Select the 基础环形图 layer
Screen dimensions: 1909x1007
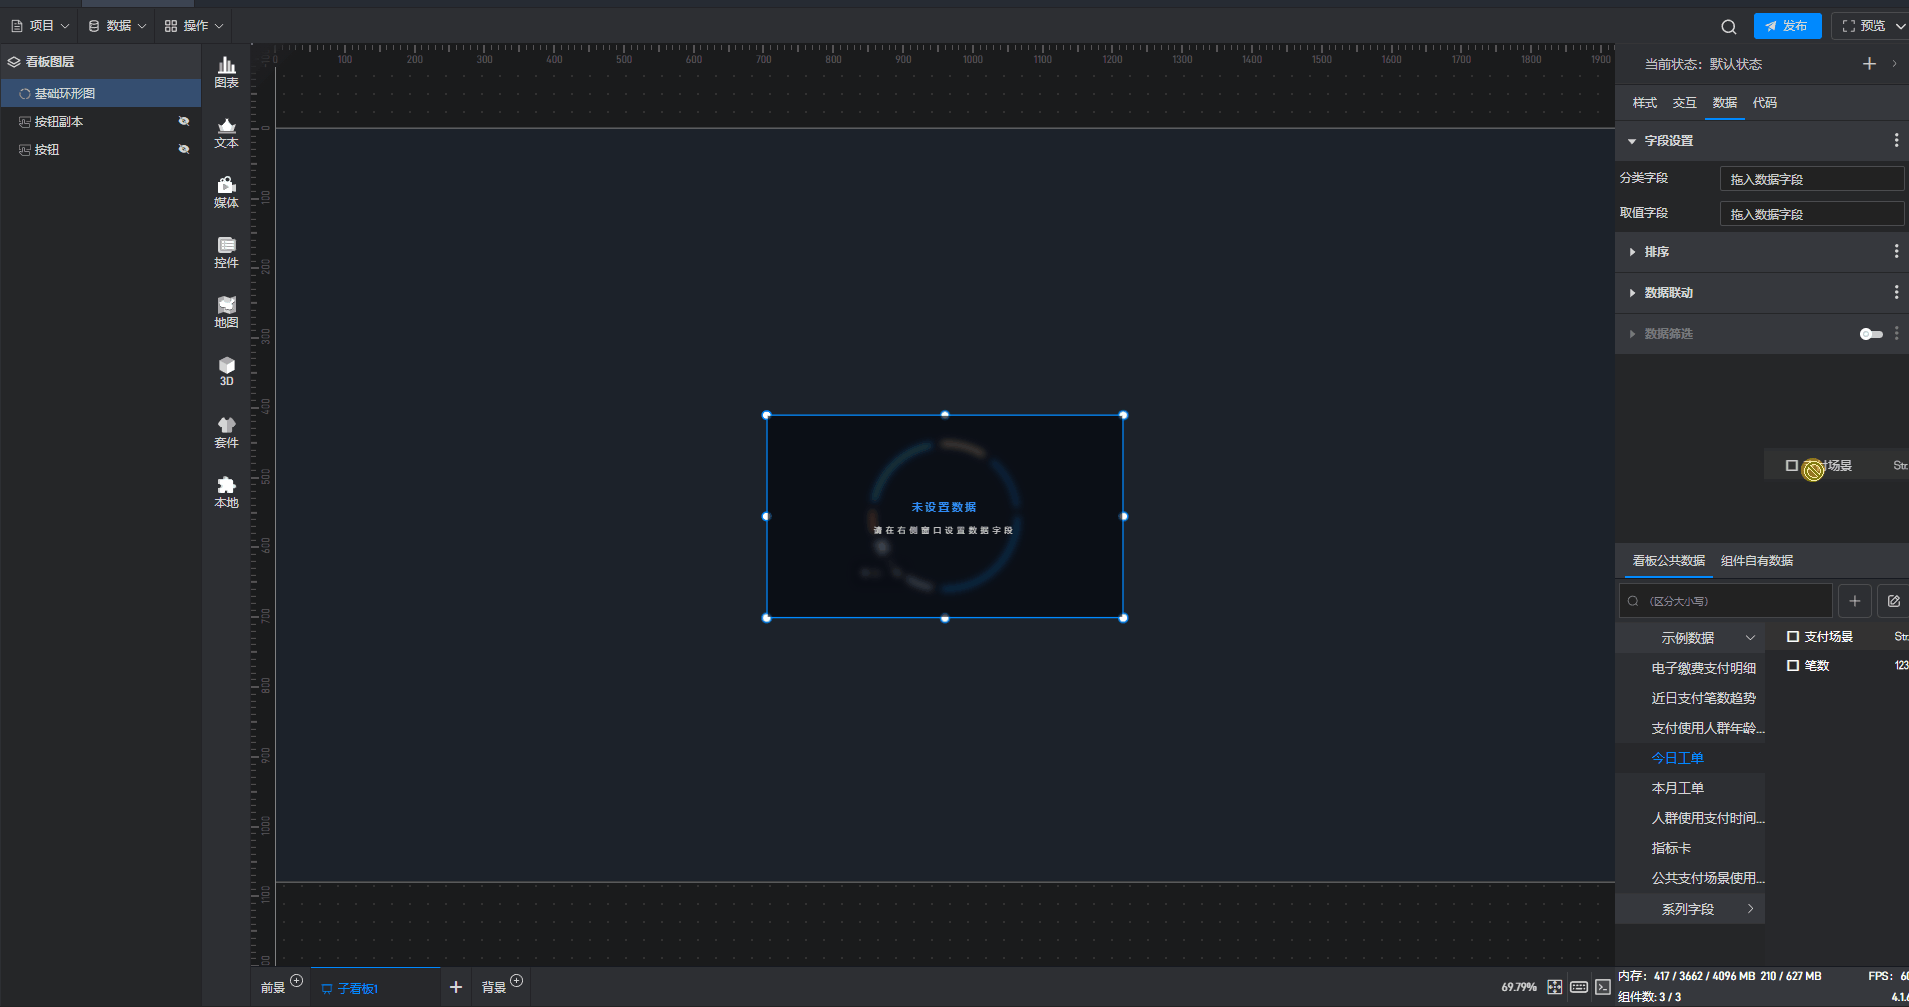pyautogui.click(x=65, y=93)
